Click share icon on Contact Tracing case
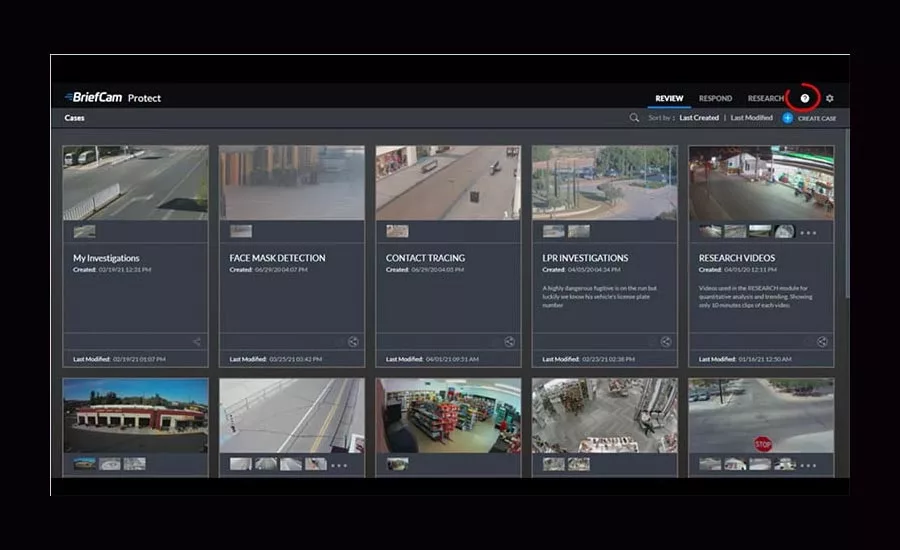Screen dimensions: 900x550 pyautogui.click(x=509, y=342)
